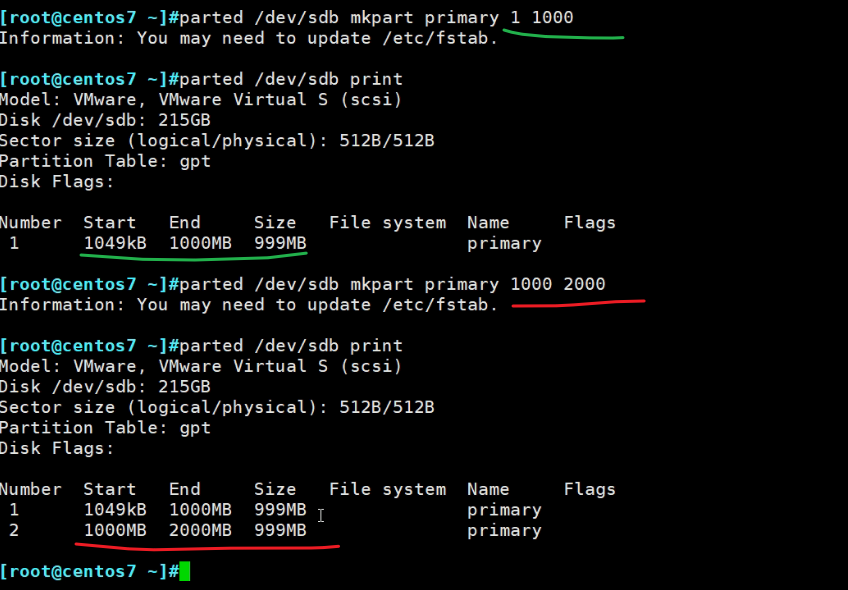Click the 'primary' name in partition 2 row

pyautogui.click(x=504, y=530)
